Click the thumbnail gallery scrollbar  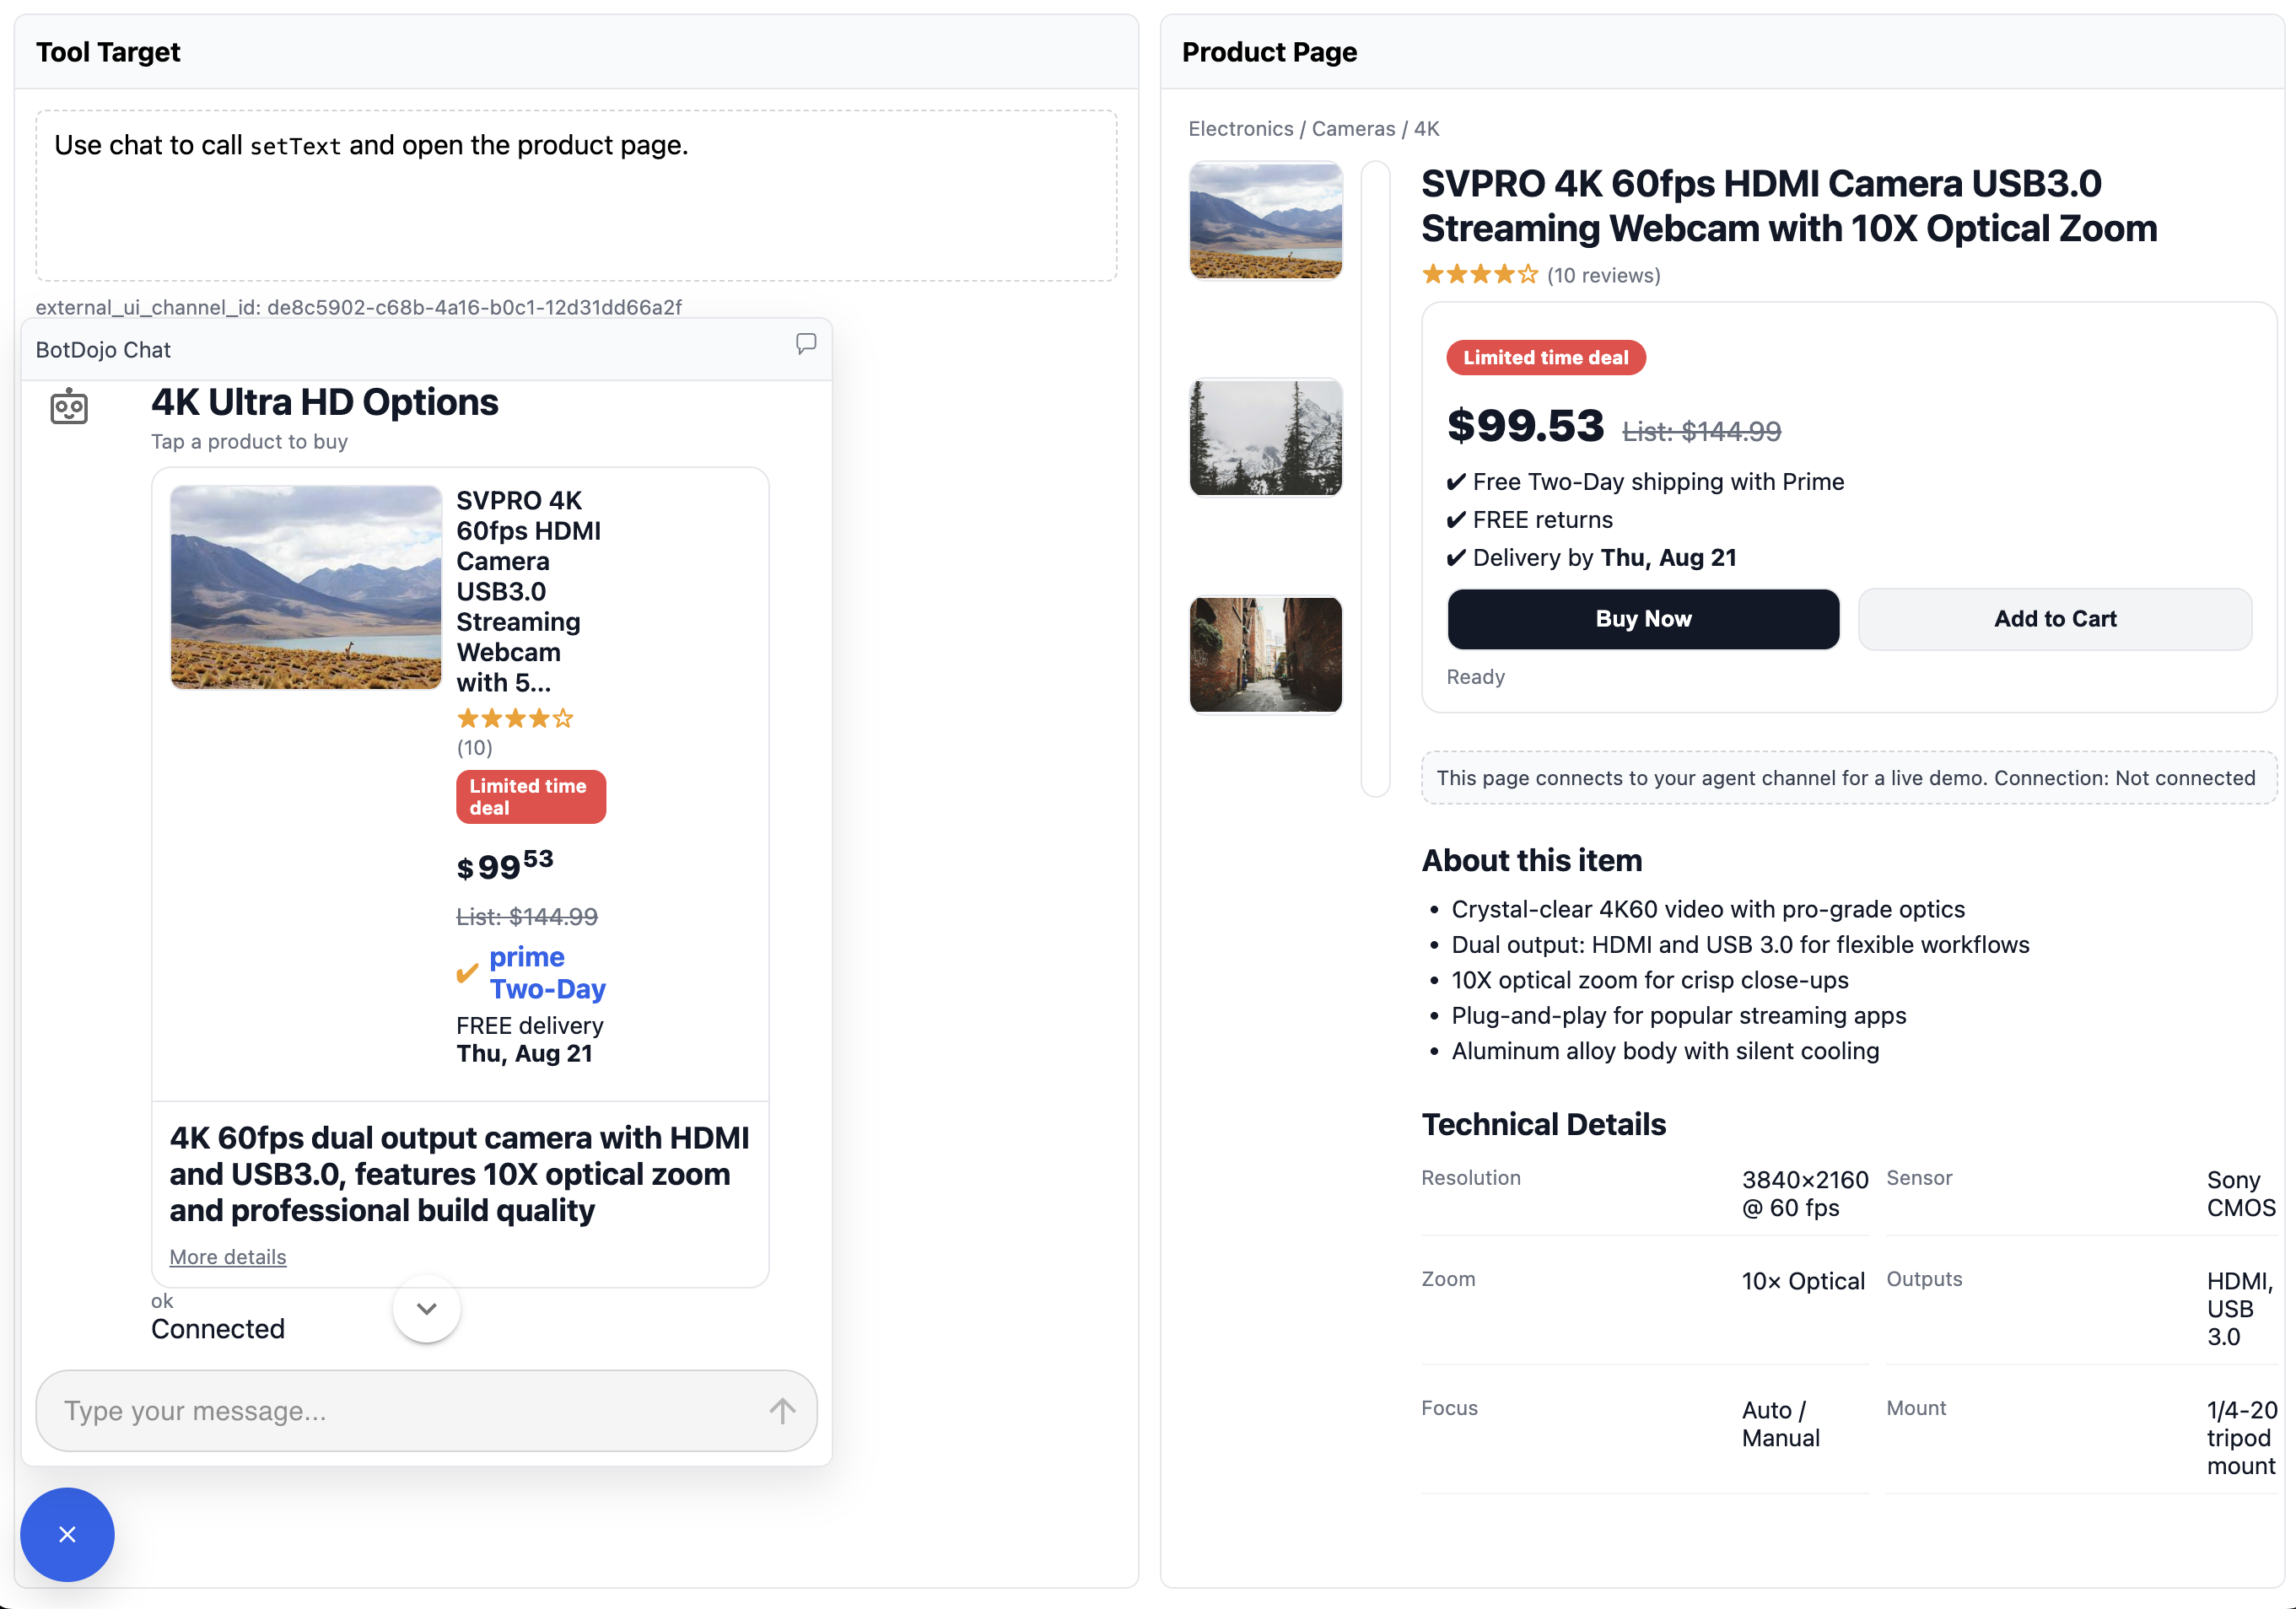(x=1376, y=479)
